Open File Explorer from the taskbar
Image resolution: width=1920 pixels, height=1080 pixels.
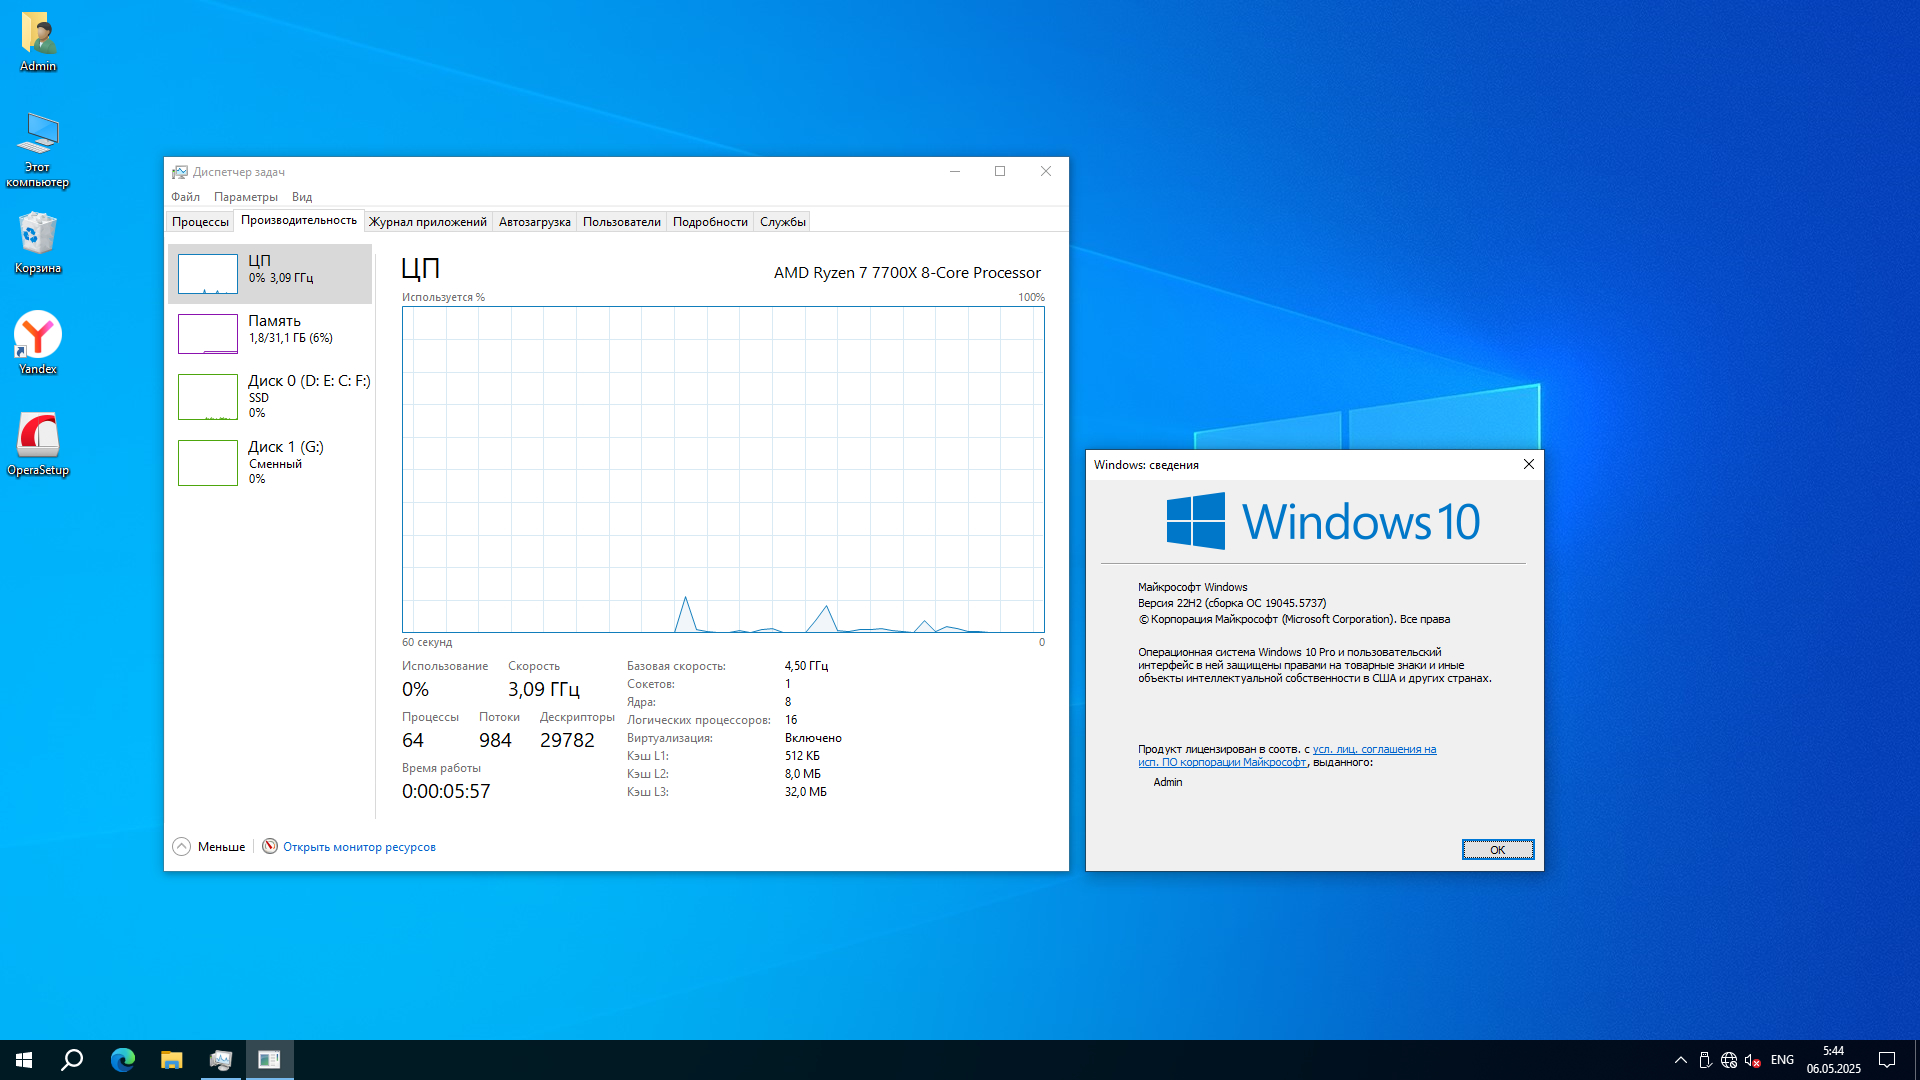coord(172,1060)
